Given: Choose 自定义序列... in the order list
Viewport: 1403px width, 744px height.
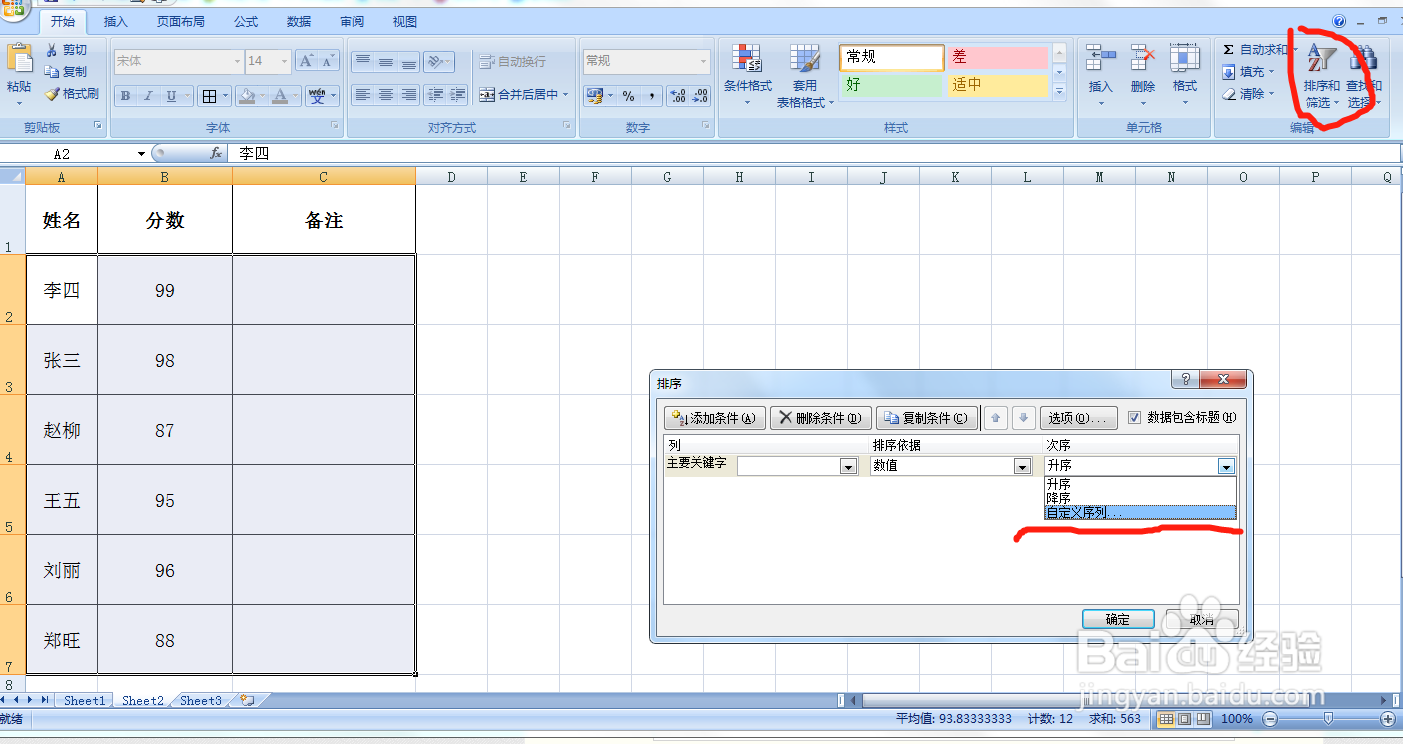Looking at the screenshot, I should click(1140, 512).
